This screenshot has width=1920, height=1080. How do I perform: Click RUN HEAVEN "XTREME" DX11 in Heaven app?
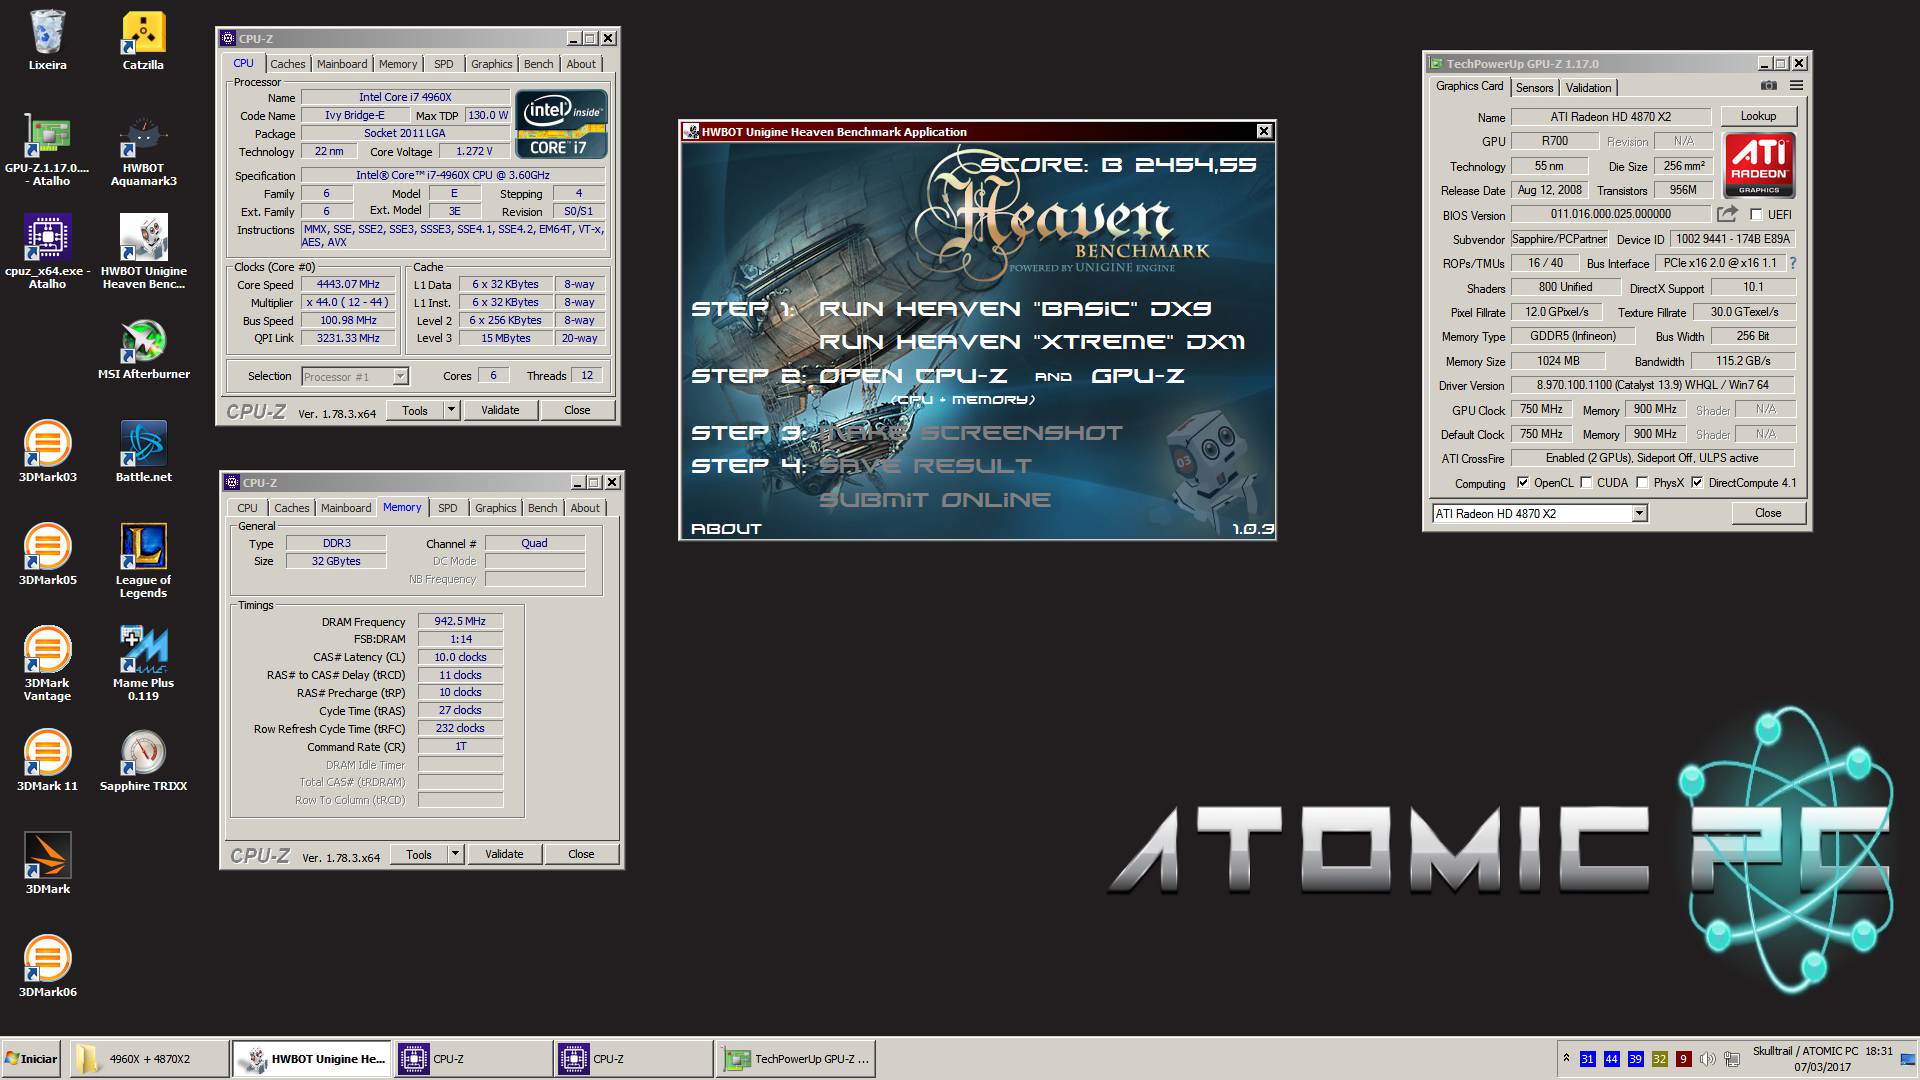pyautogui.click(x=1032, y=342)
